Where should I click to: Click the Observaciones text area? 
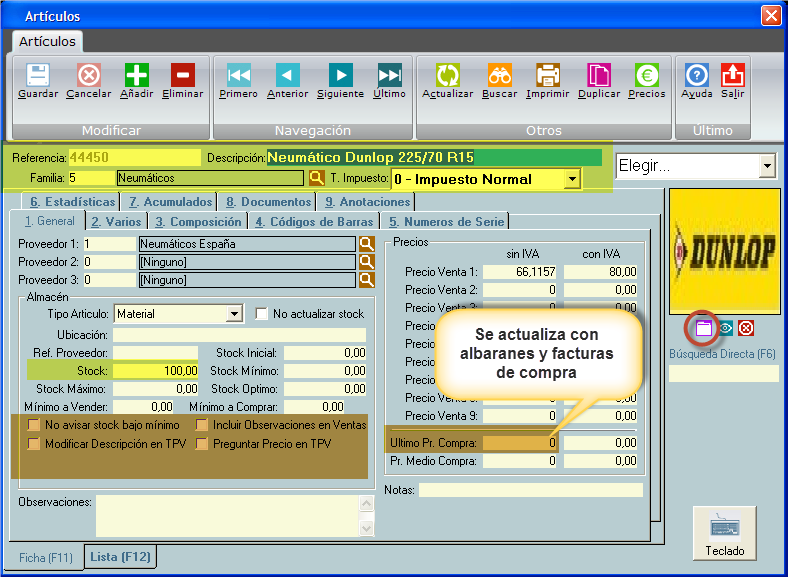click(228, 516)
